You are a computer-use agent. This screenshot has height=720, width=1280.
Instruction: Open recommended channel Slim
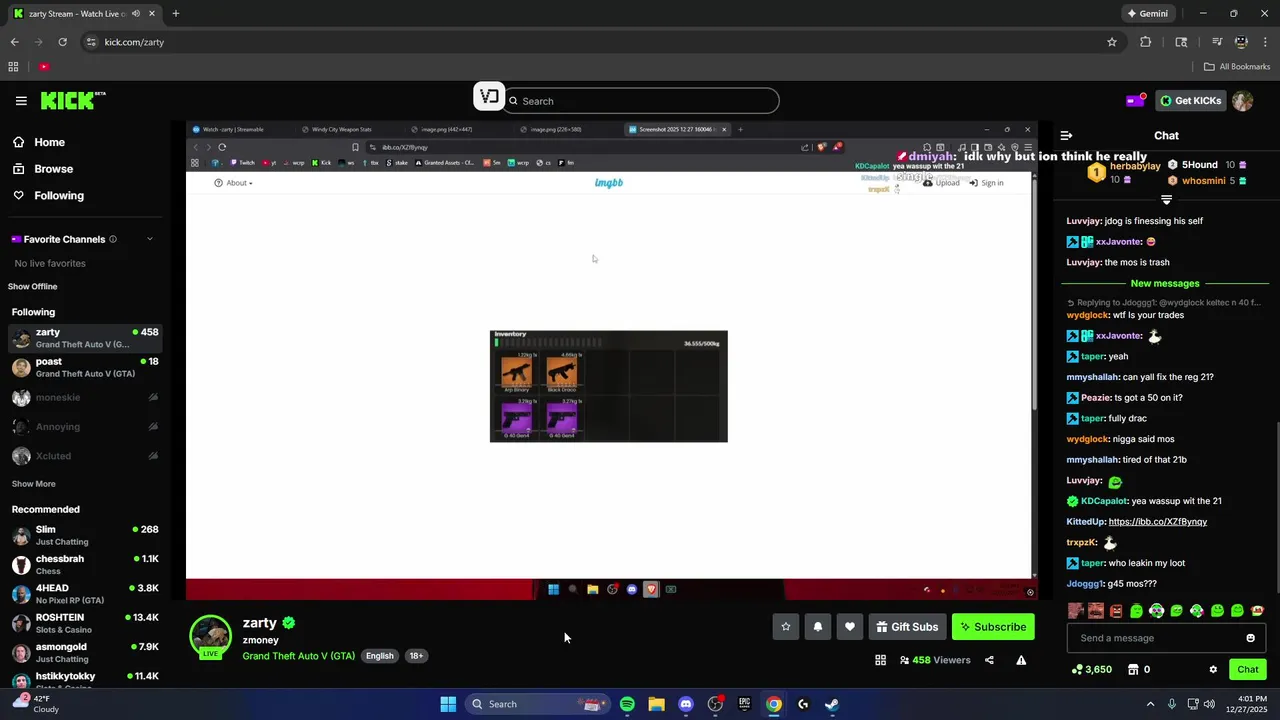coord(84,535)
